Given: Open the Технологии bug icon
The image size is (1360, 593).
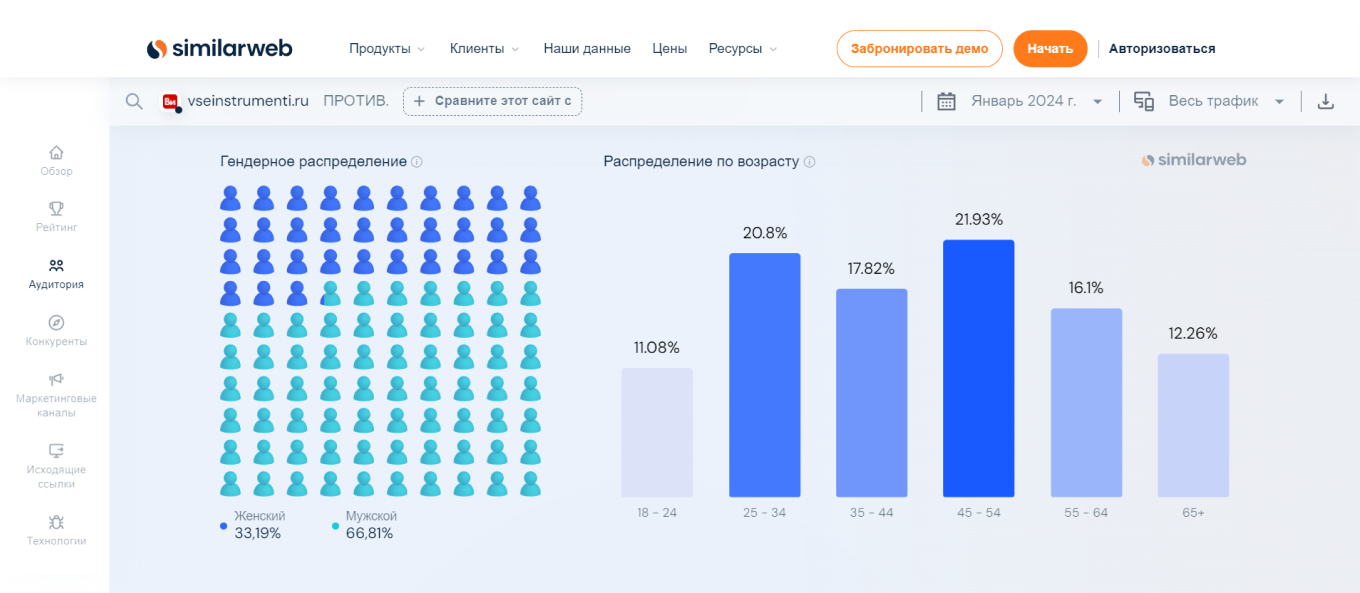Looking at the screenshot, I should pyautogui.click(x=56, y=522).
